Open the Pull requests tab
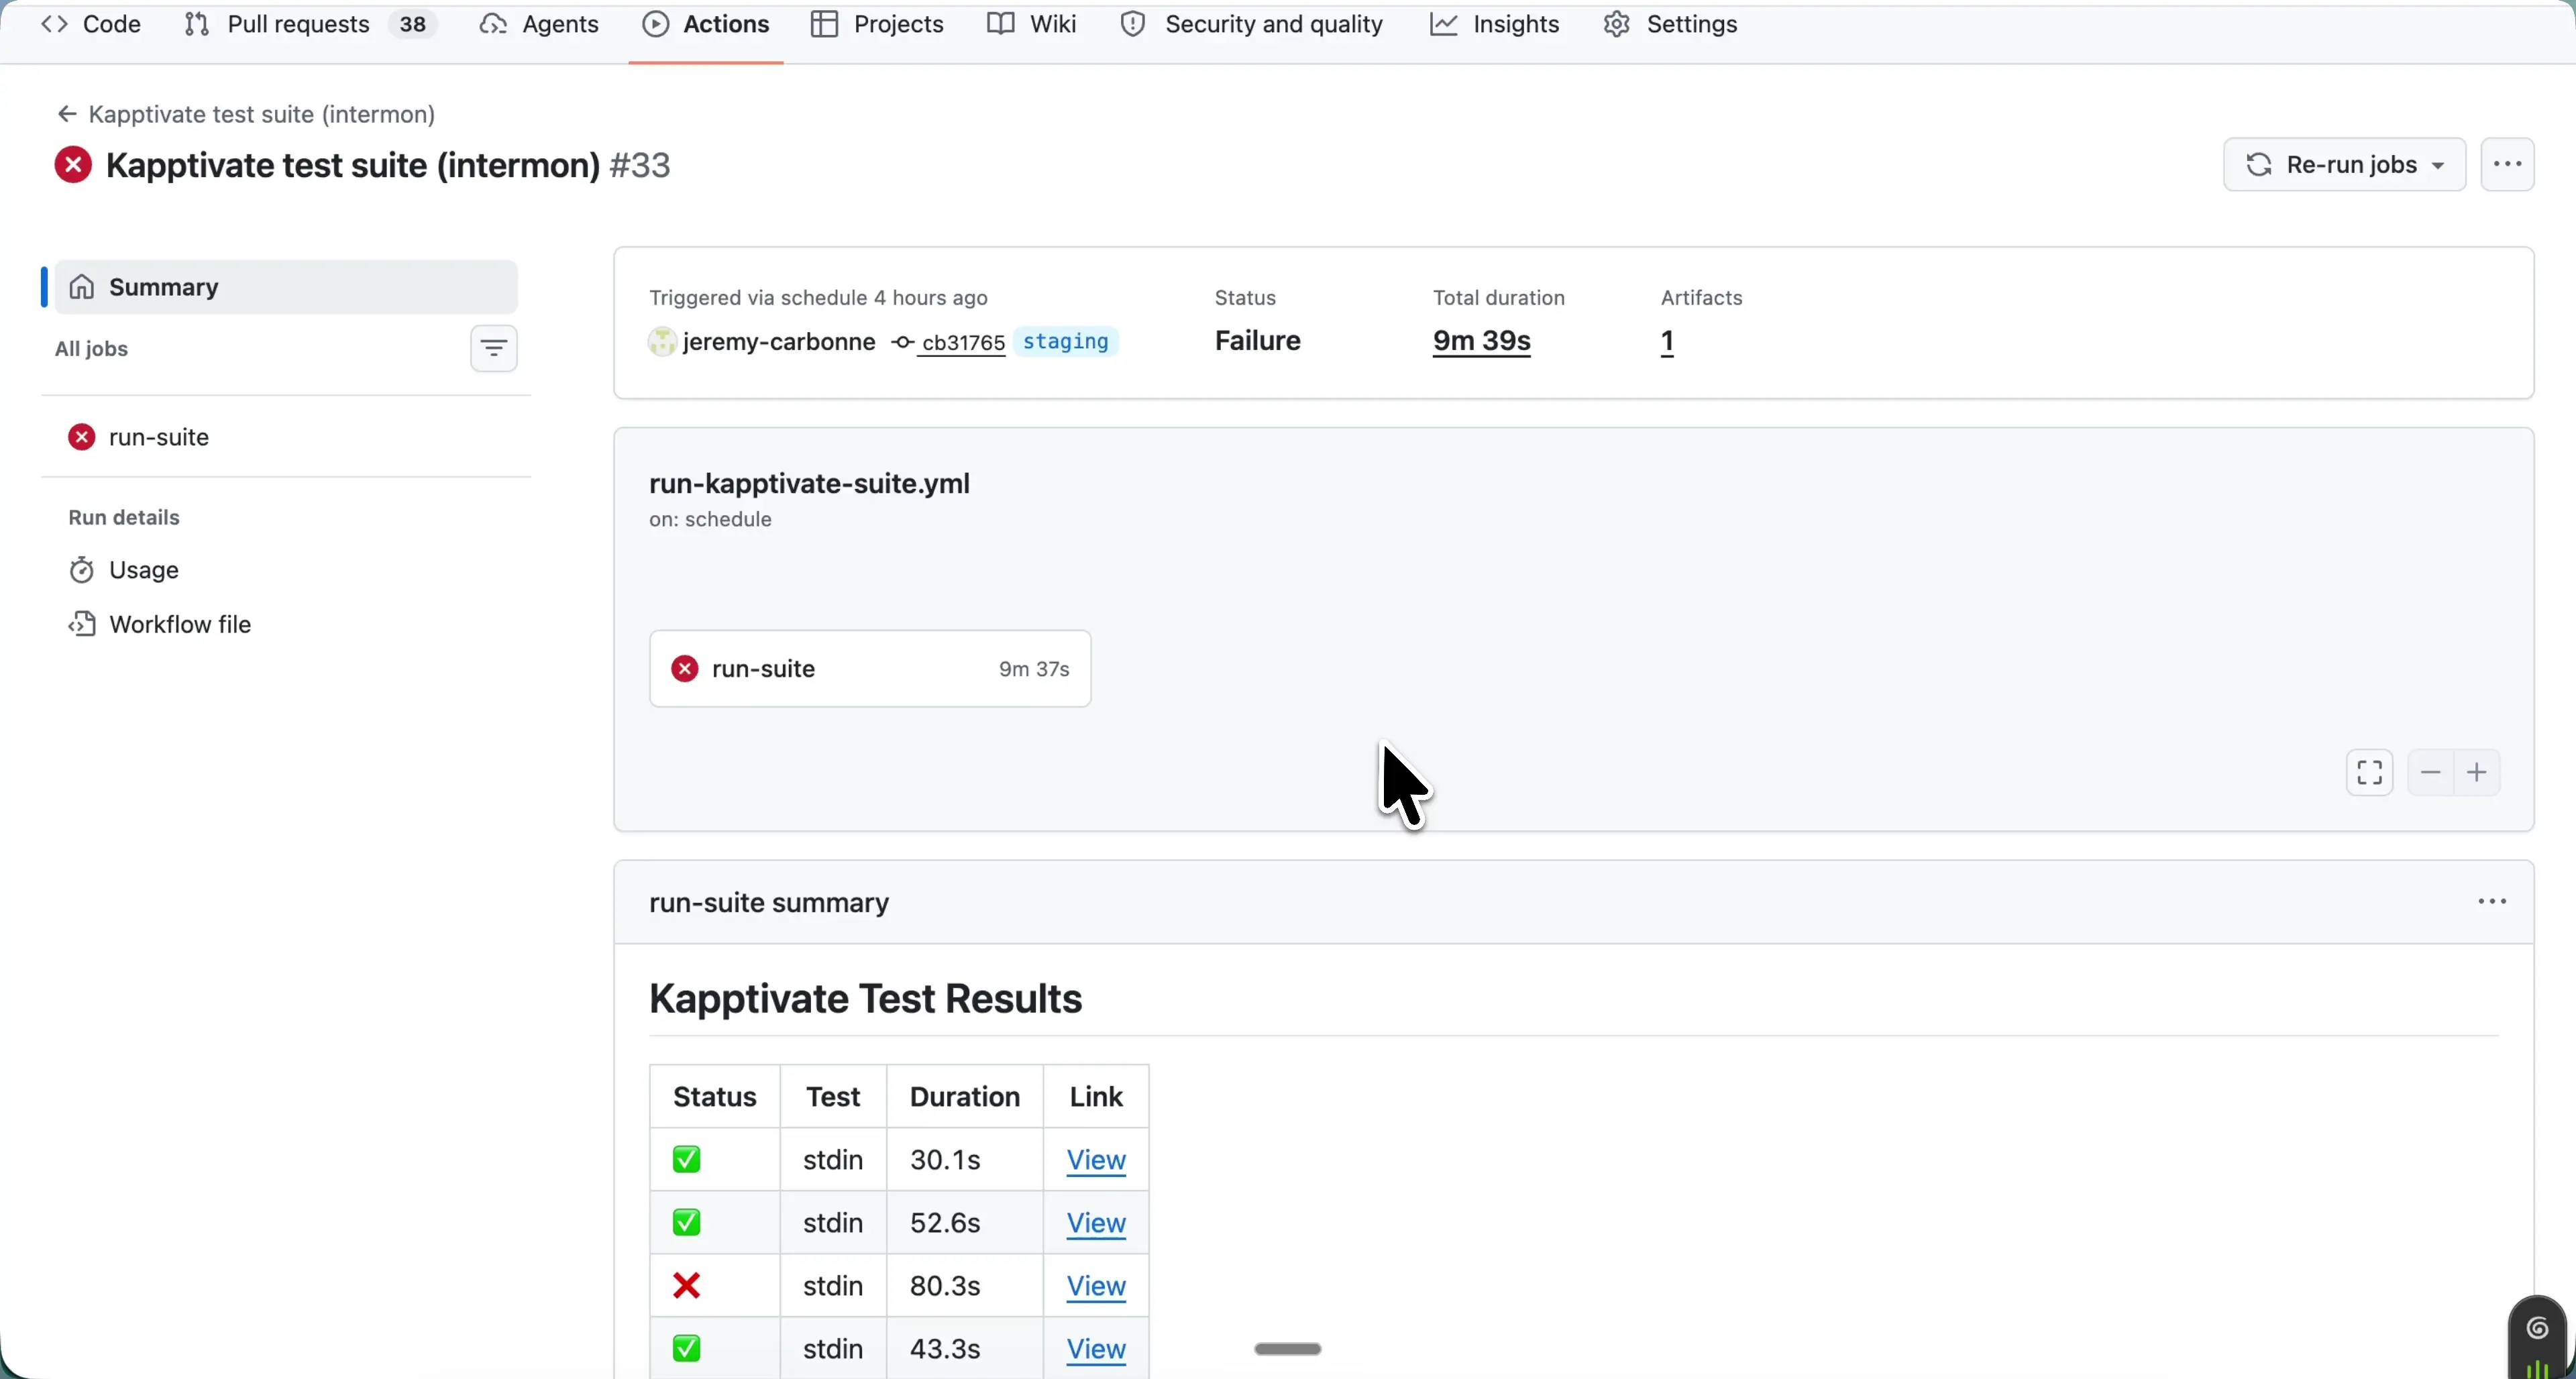The image size is (2576, 1379). (310, 25)
